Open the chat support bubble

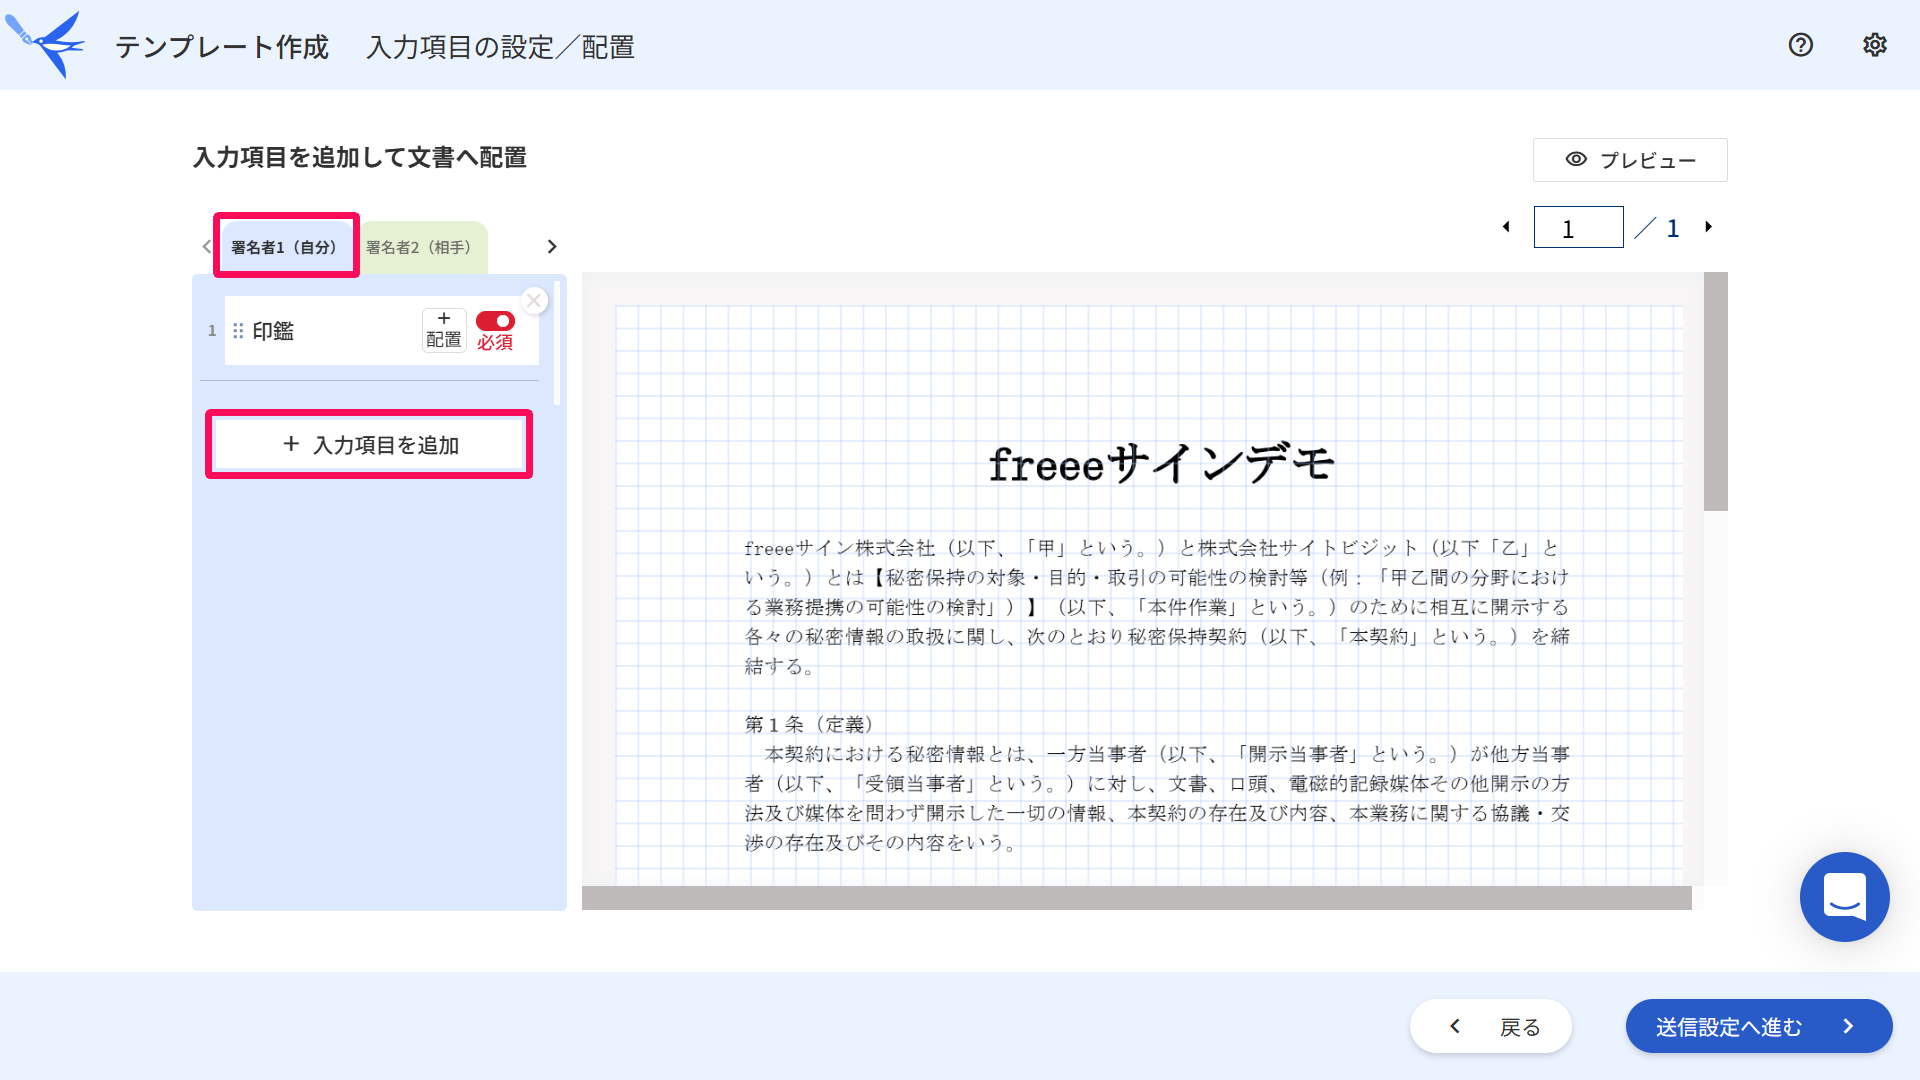point(1844,896)
